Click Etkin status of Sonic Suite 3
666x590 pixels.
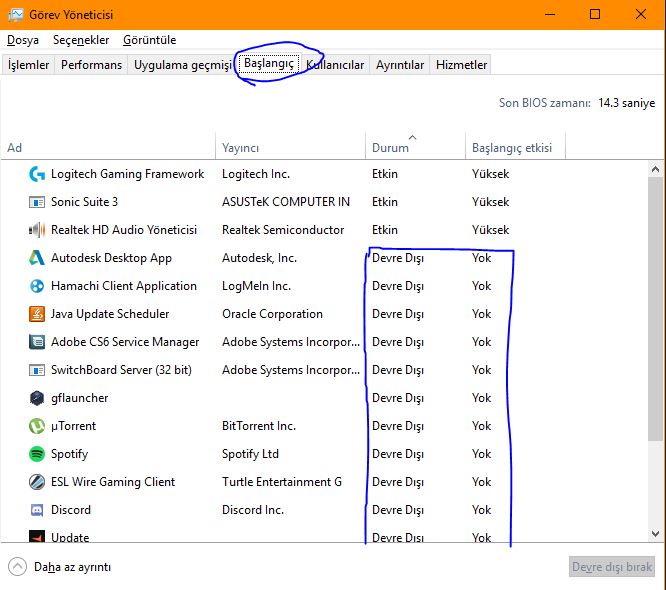[385, 202]
